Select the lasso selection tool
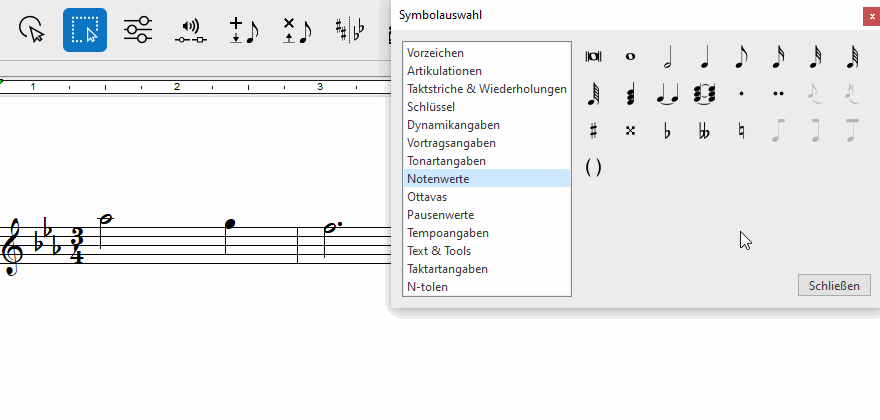Viewport: 880px width, 420px height. (34, 29)
